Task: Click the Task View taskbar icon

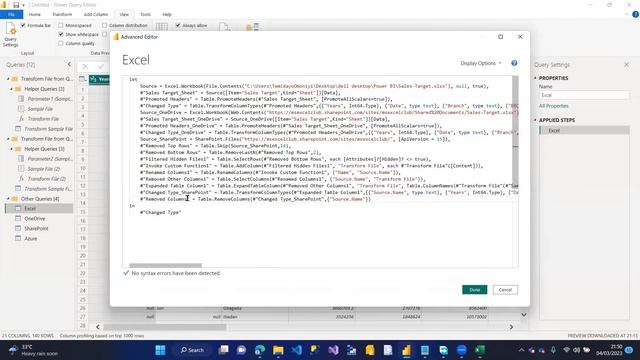Action: click(223, 350)
